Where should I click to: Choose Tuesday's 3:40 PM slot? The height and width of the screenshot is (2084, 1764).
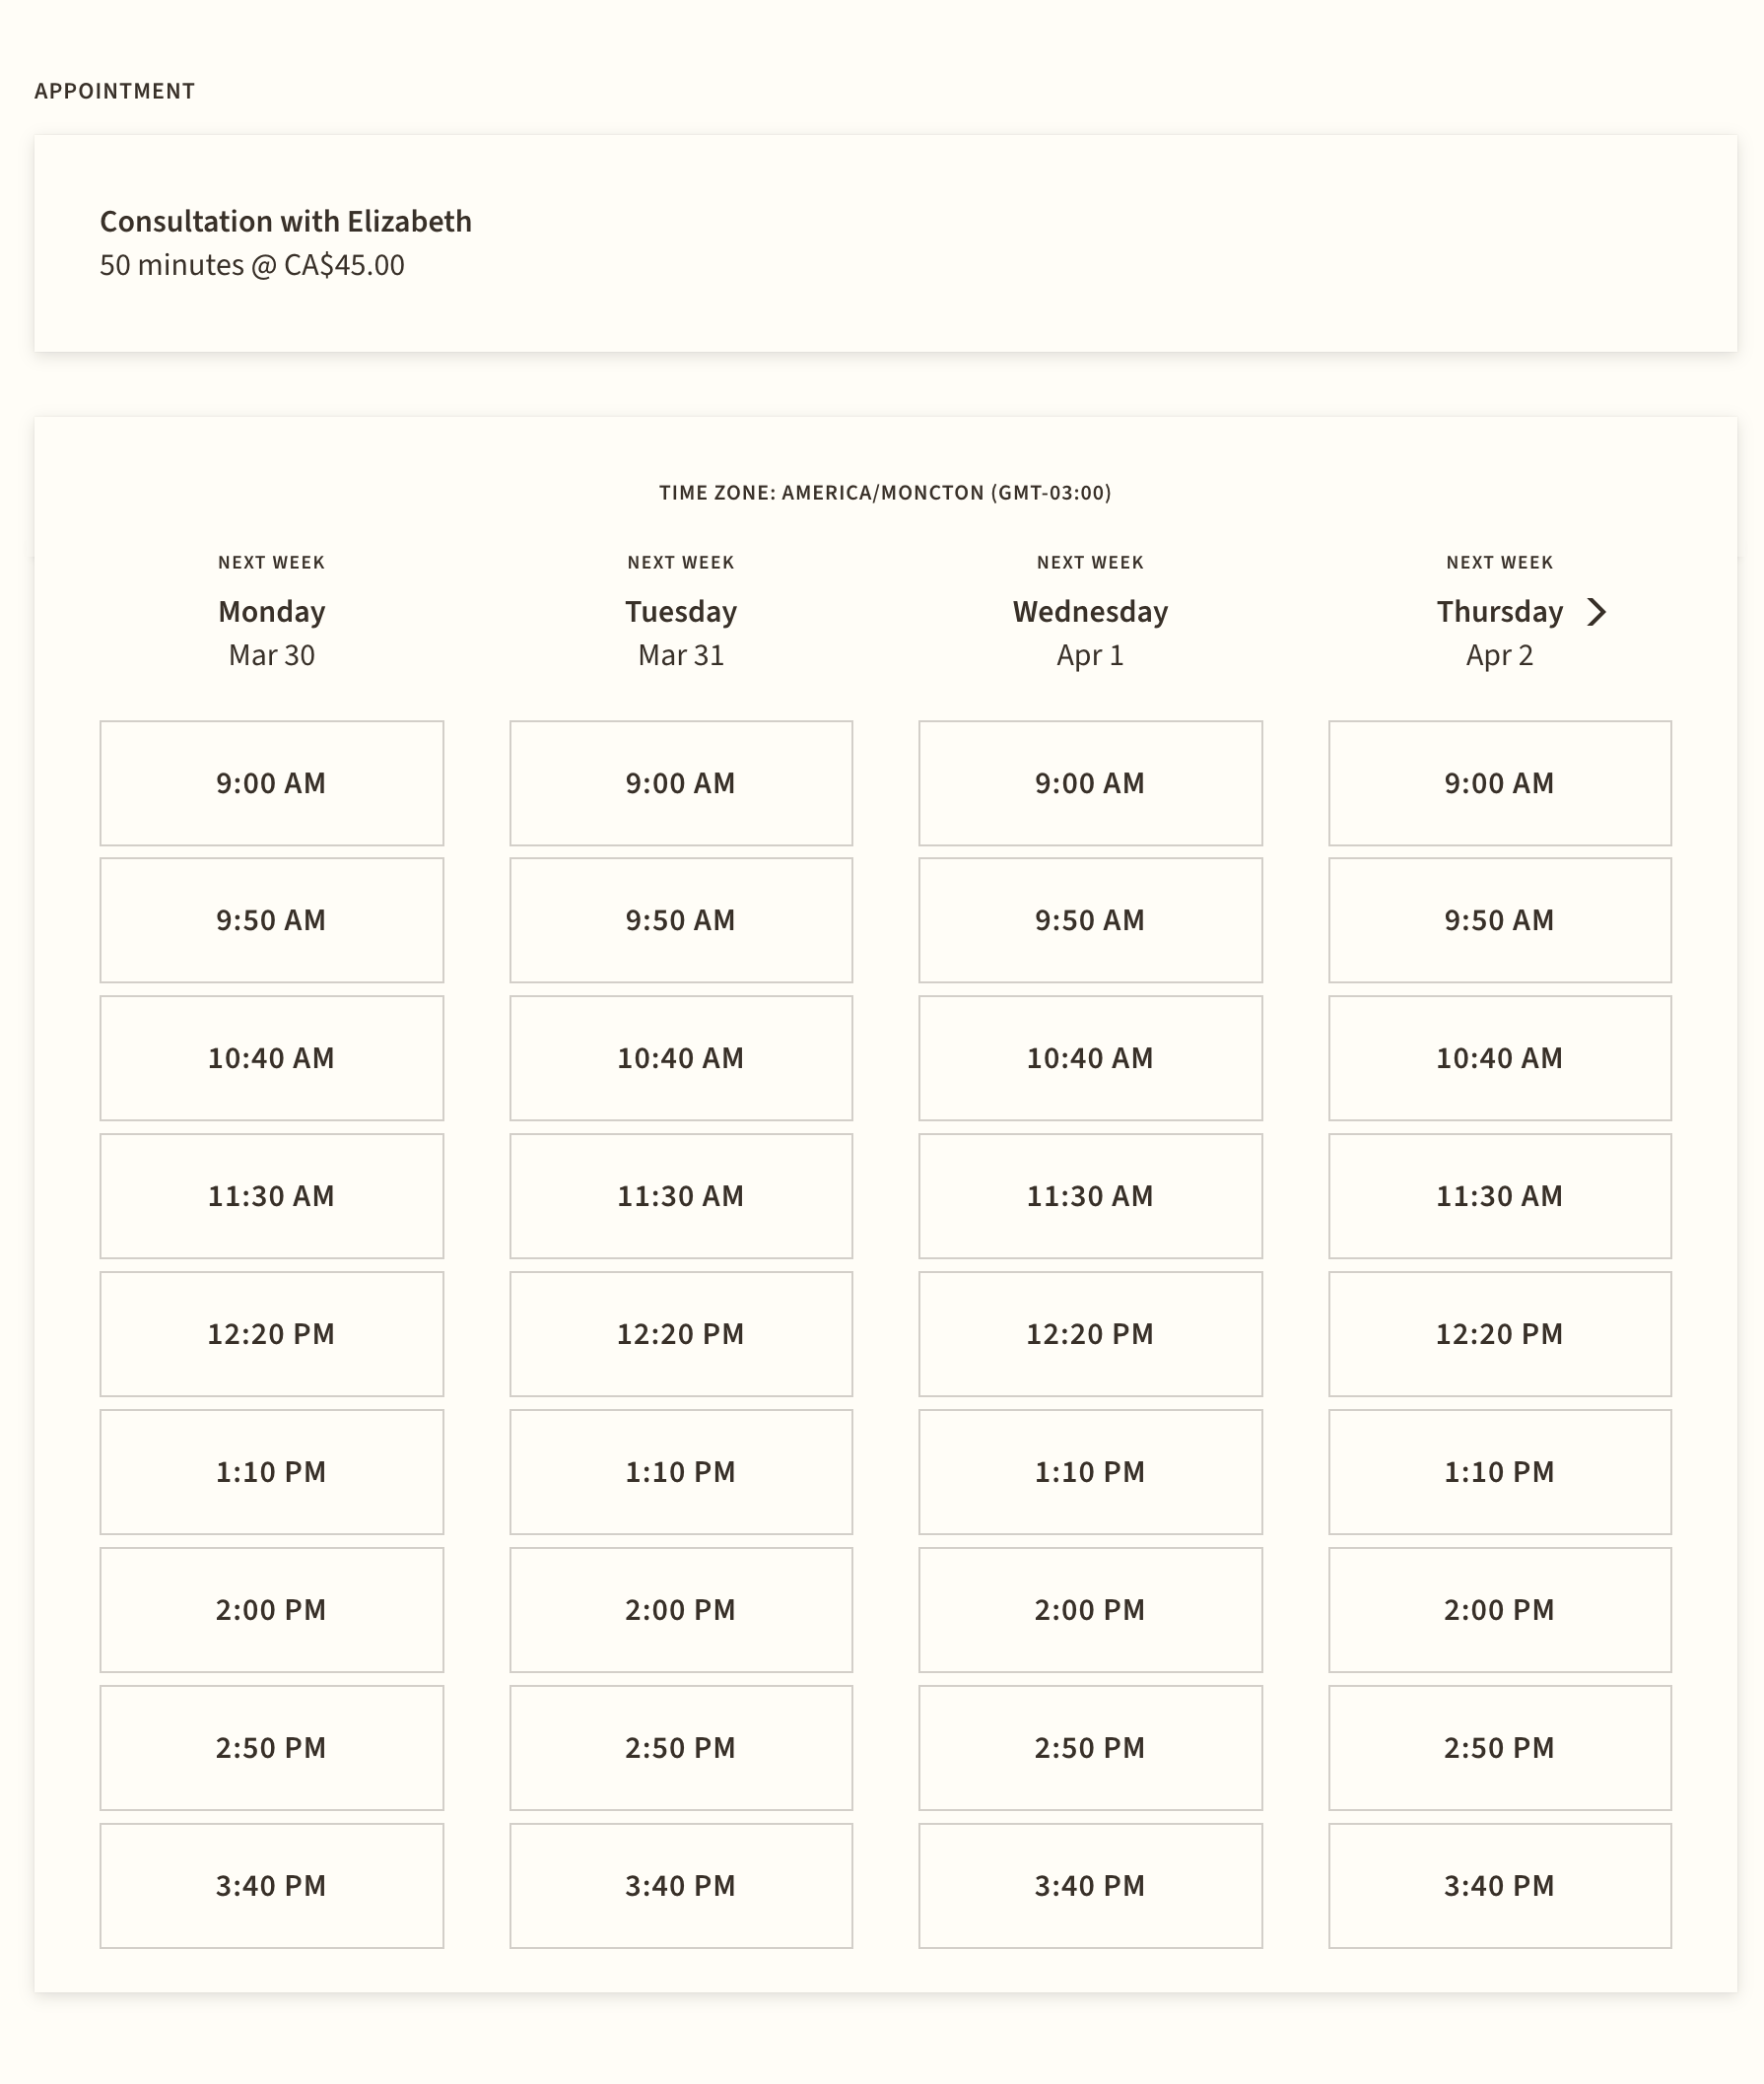681,1886
